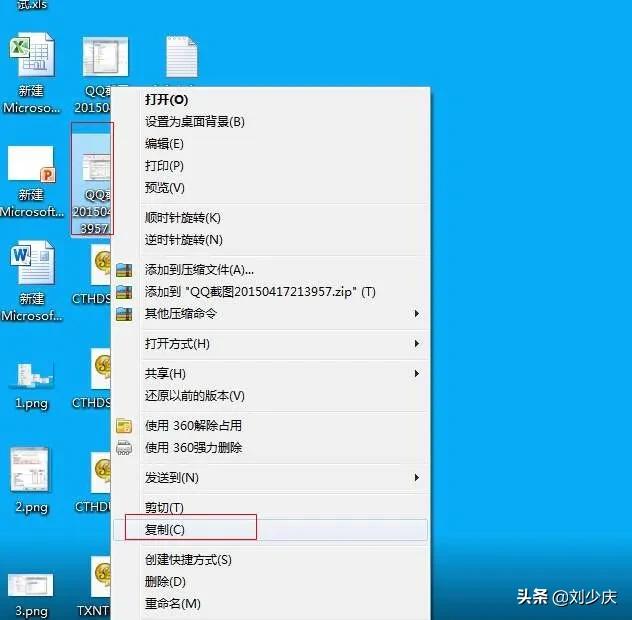This screenshot has height=620, width=632.
Task: Expand the 其他压缩命令 submenu arrow
Action: (x=417, y=313)
